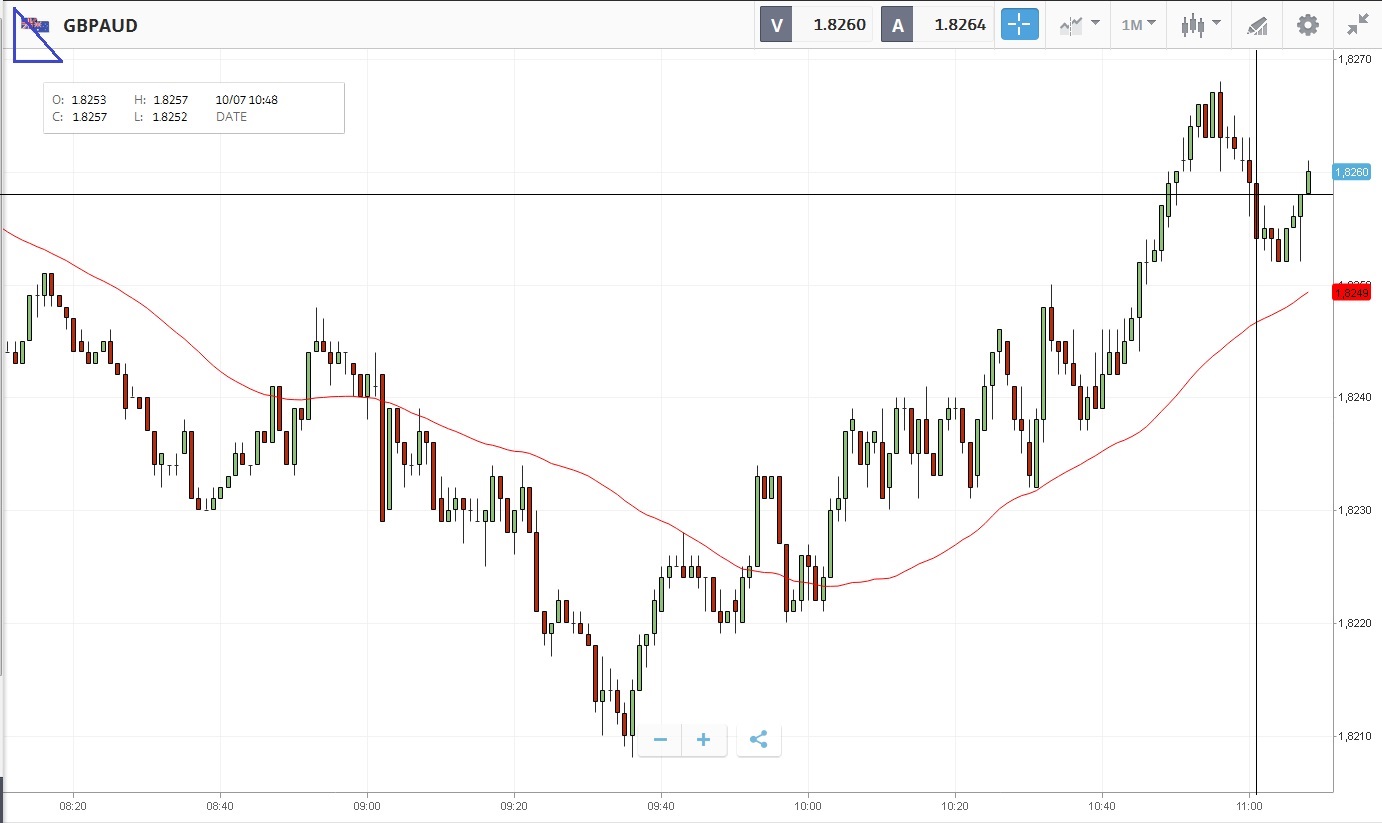Screen dimensions: 1382x823
Task: Expand the candlestick chart type dropdown
Action: [1200, 25]
